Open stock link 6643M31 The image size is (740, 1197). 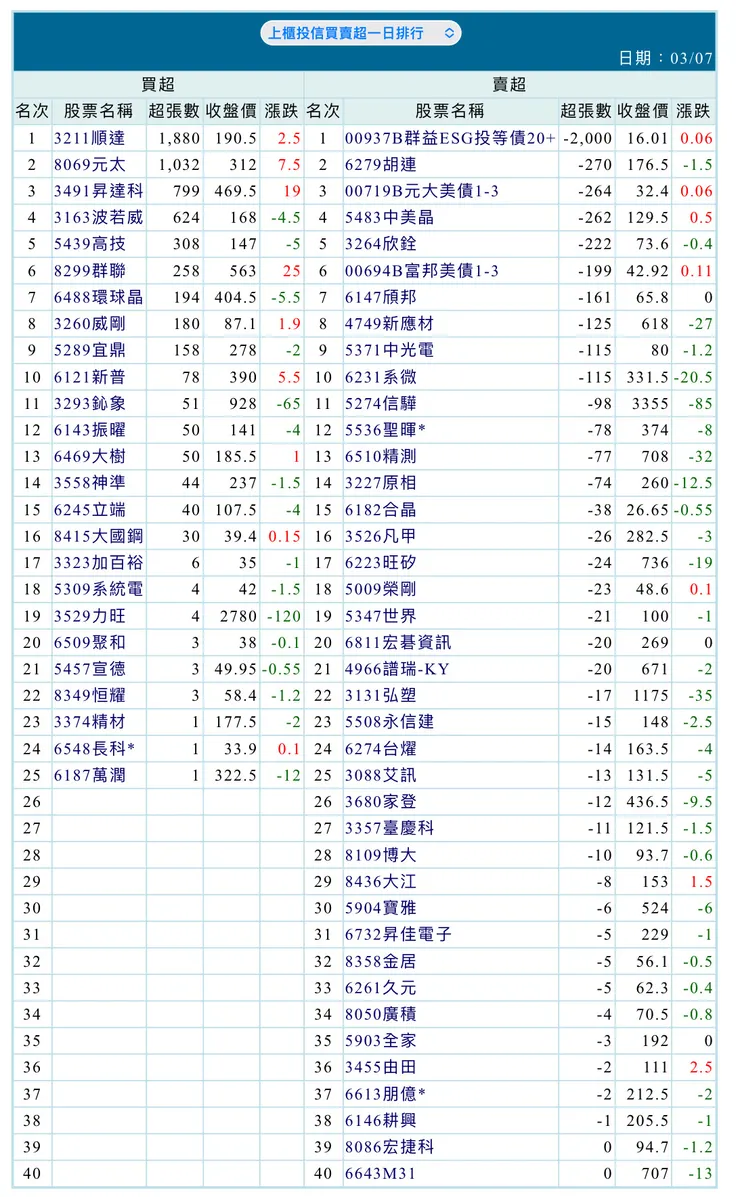click(x=380, y=1173)
